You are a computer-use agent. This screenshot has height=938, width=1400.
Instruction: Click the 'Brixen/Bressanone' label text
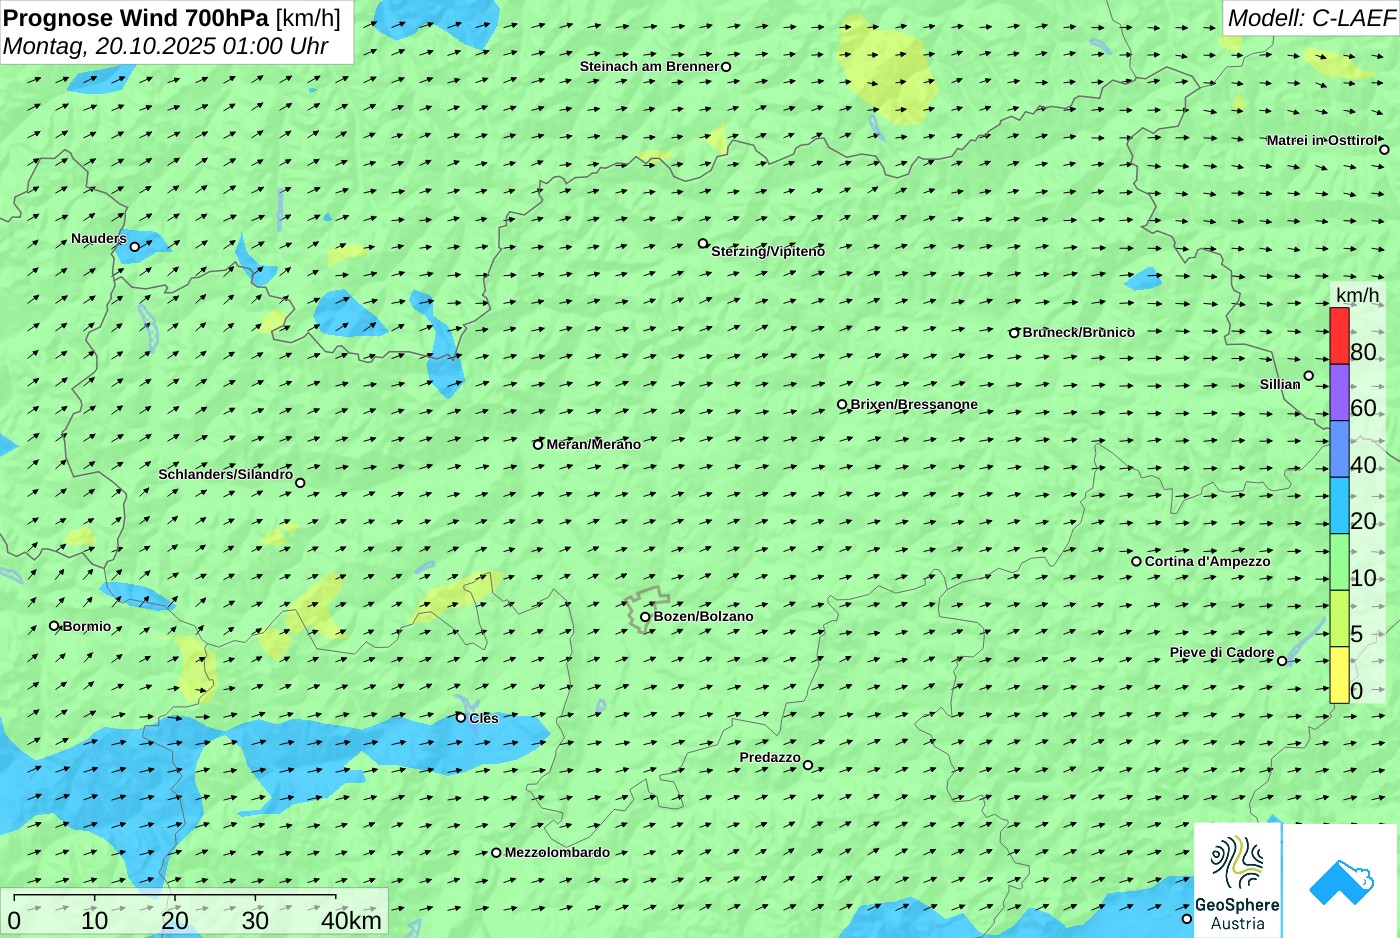[x=914, y=405]
